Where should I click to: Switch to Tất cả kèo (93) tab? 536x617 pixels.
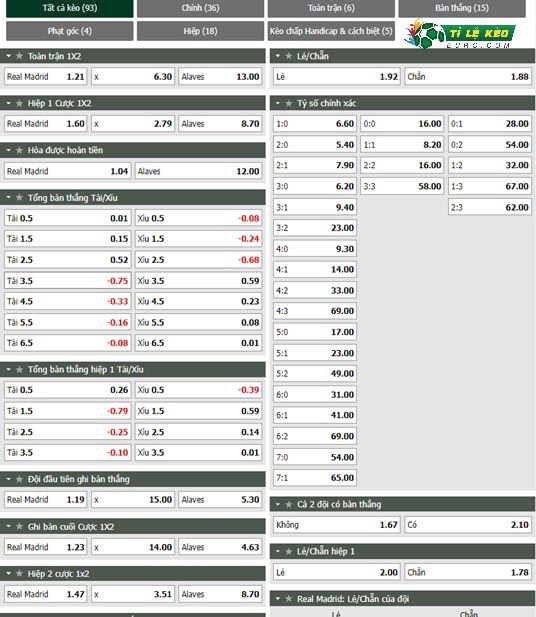coord(70,8)
